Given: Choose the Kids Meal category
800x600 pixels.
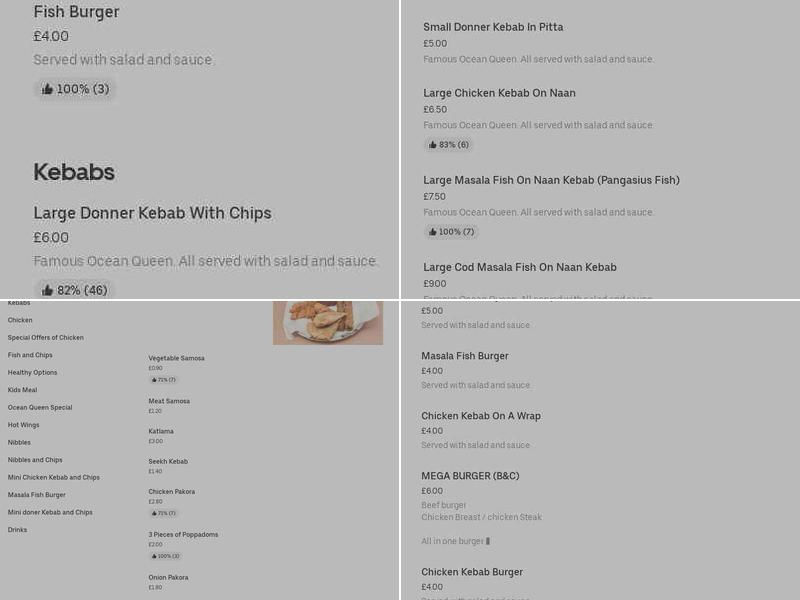Looking at the screenshot, I should 22,390.
